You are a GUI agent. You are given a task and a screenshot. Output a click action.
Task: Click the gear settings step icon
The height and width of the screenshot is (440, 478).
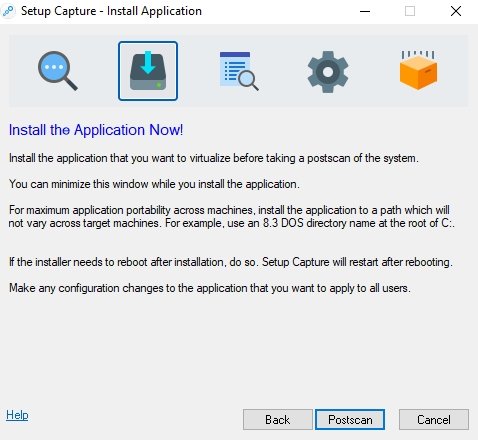(328, 71)
